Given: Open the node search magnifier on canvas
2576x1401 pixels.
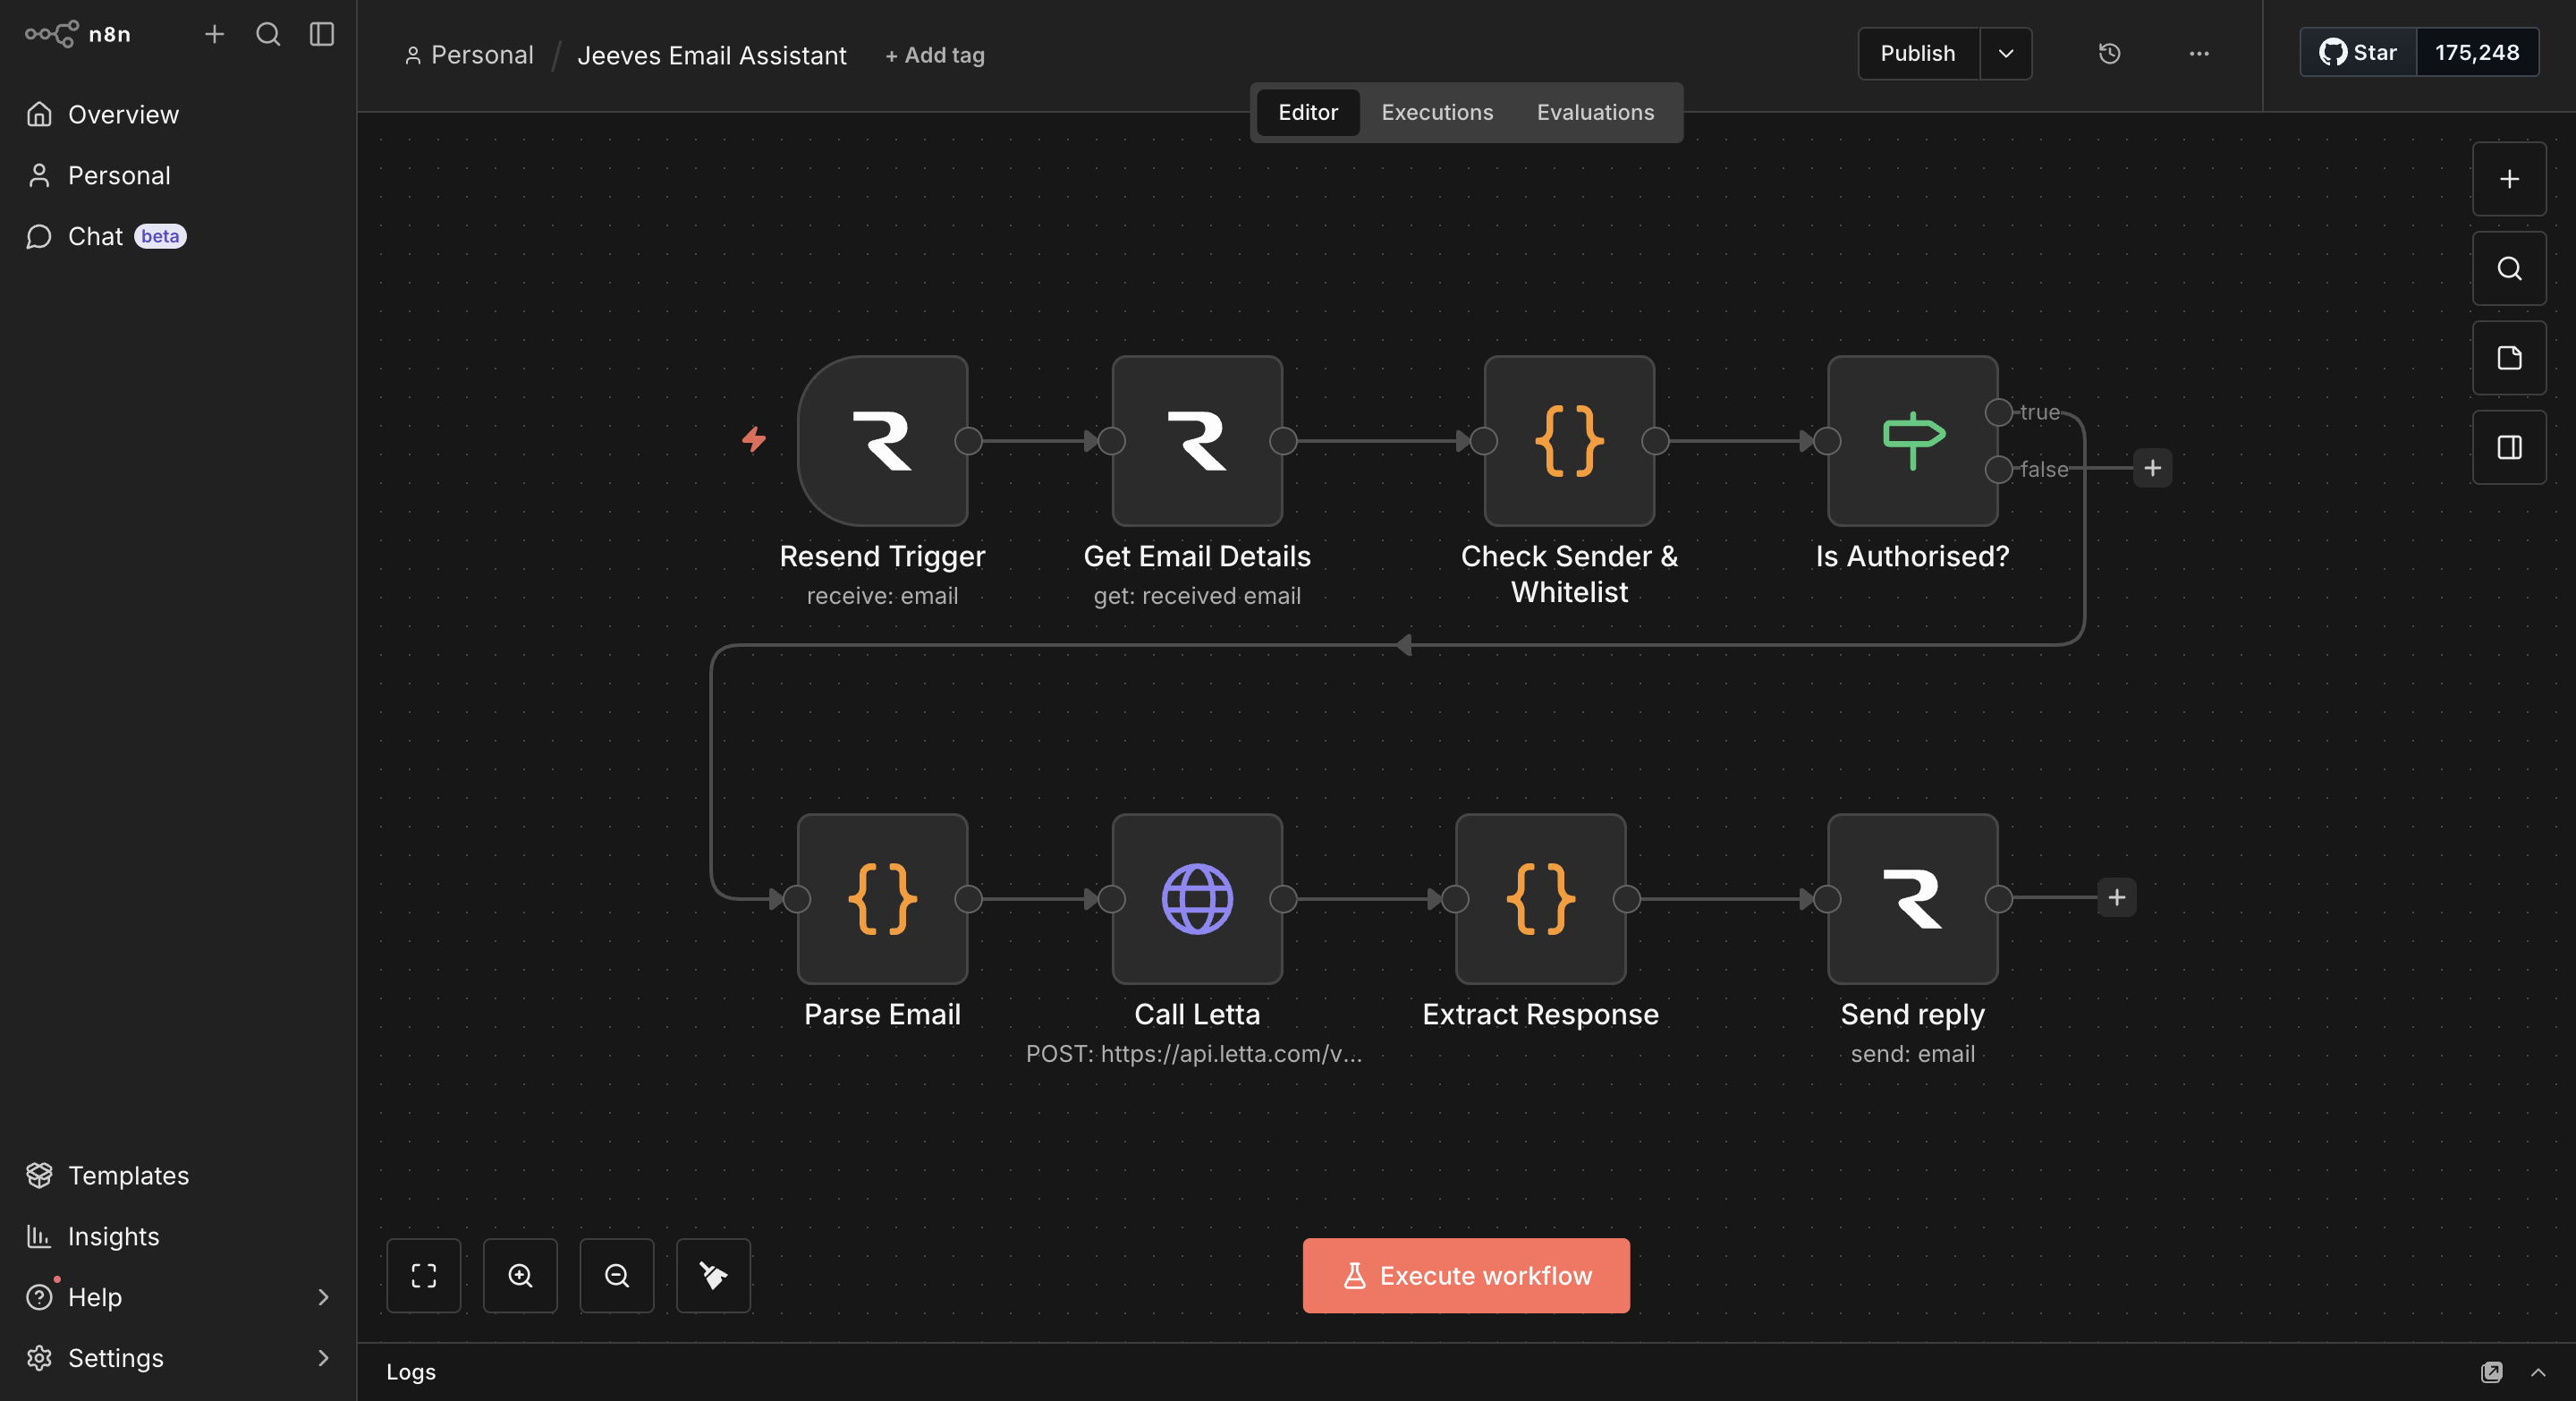Looking at the screenshot, I should click(2508, 269).
